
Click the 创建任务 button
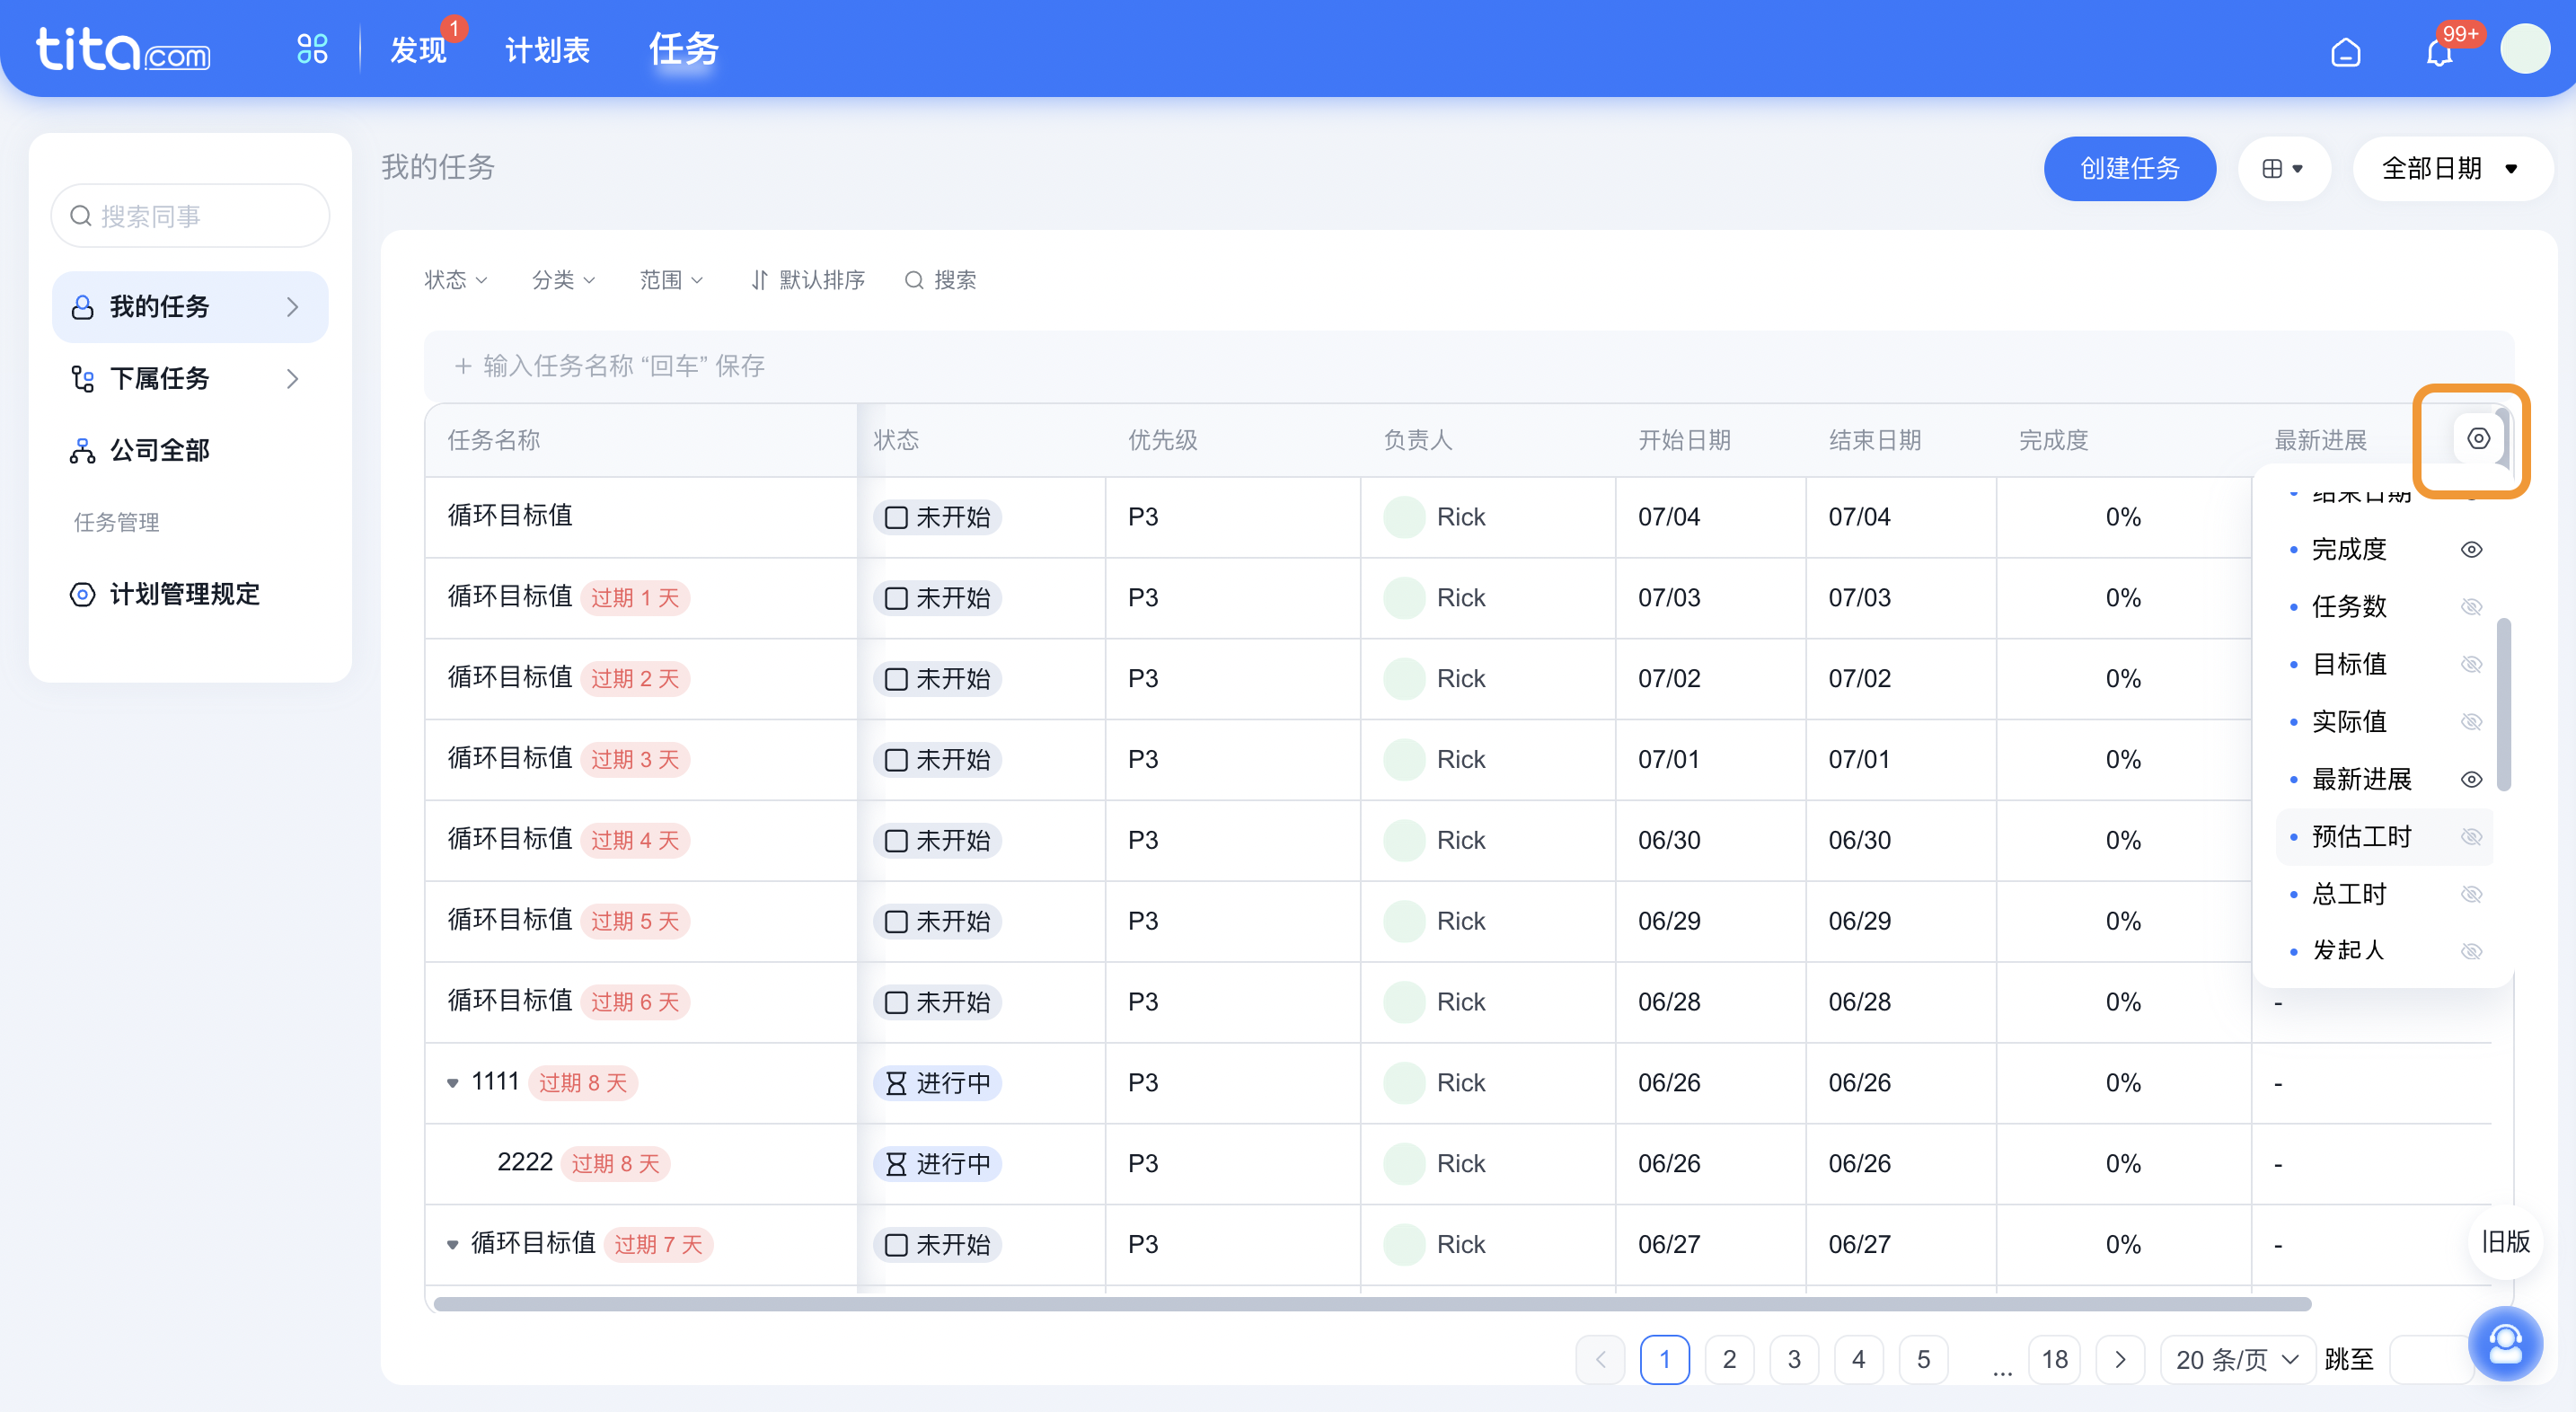[2129, 168]
